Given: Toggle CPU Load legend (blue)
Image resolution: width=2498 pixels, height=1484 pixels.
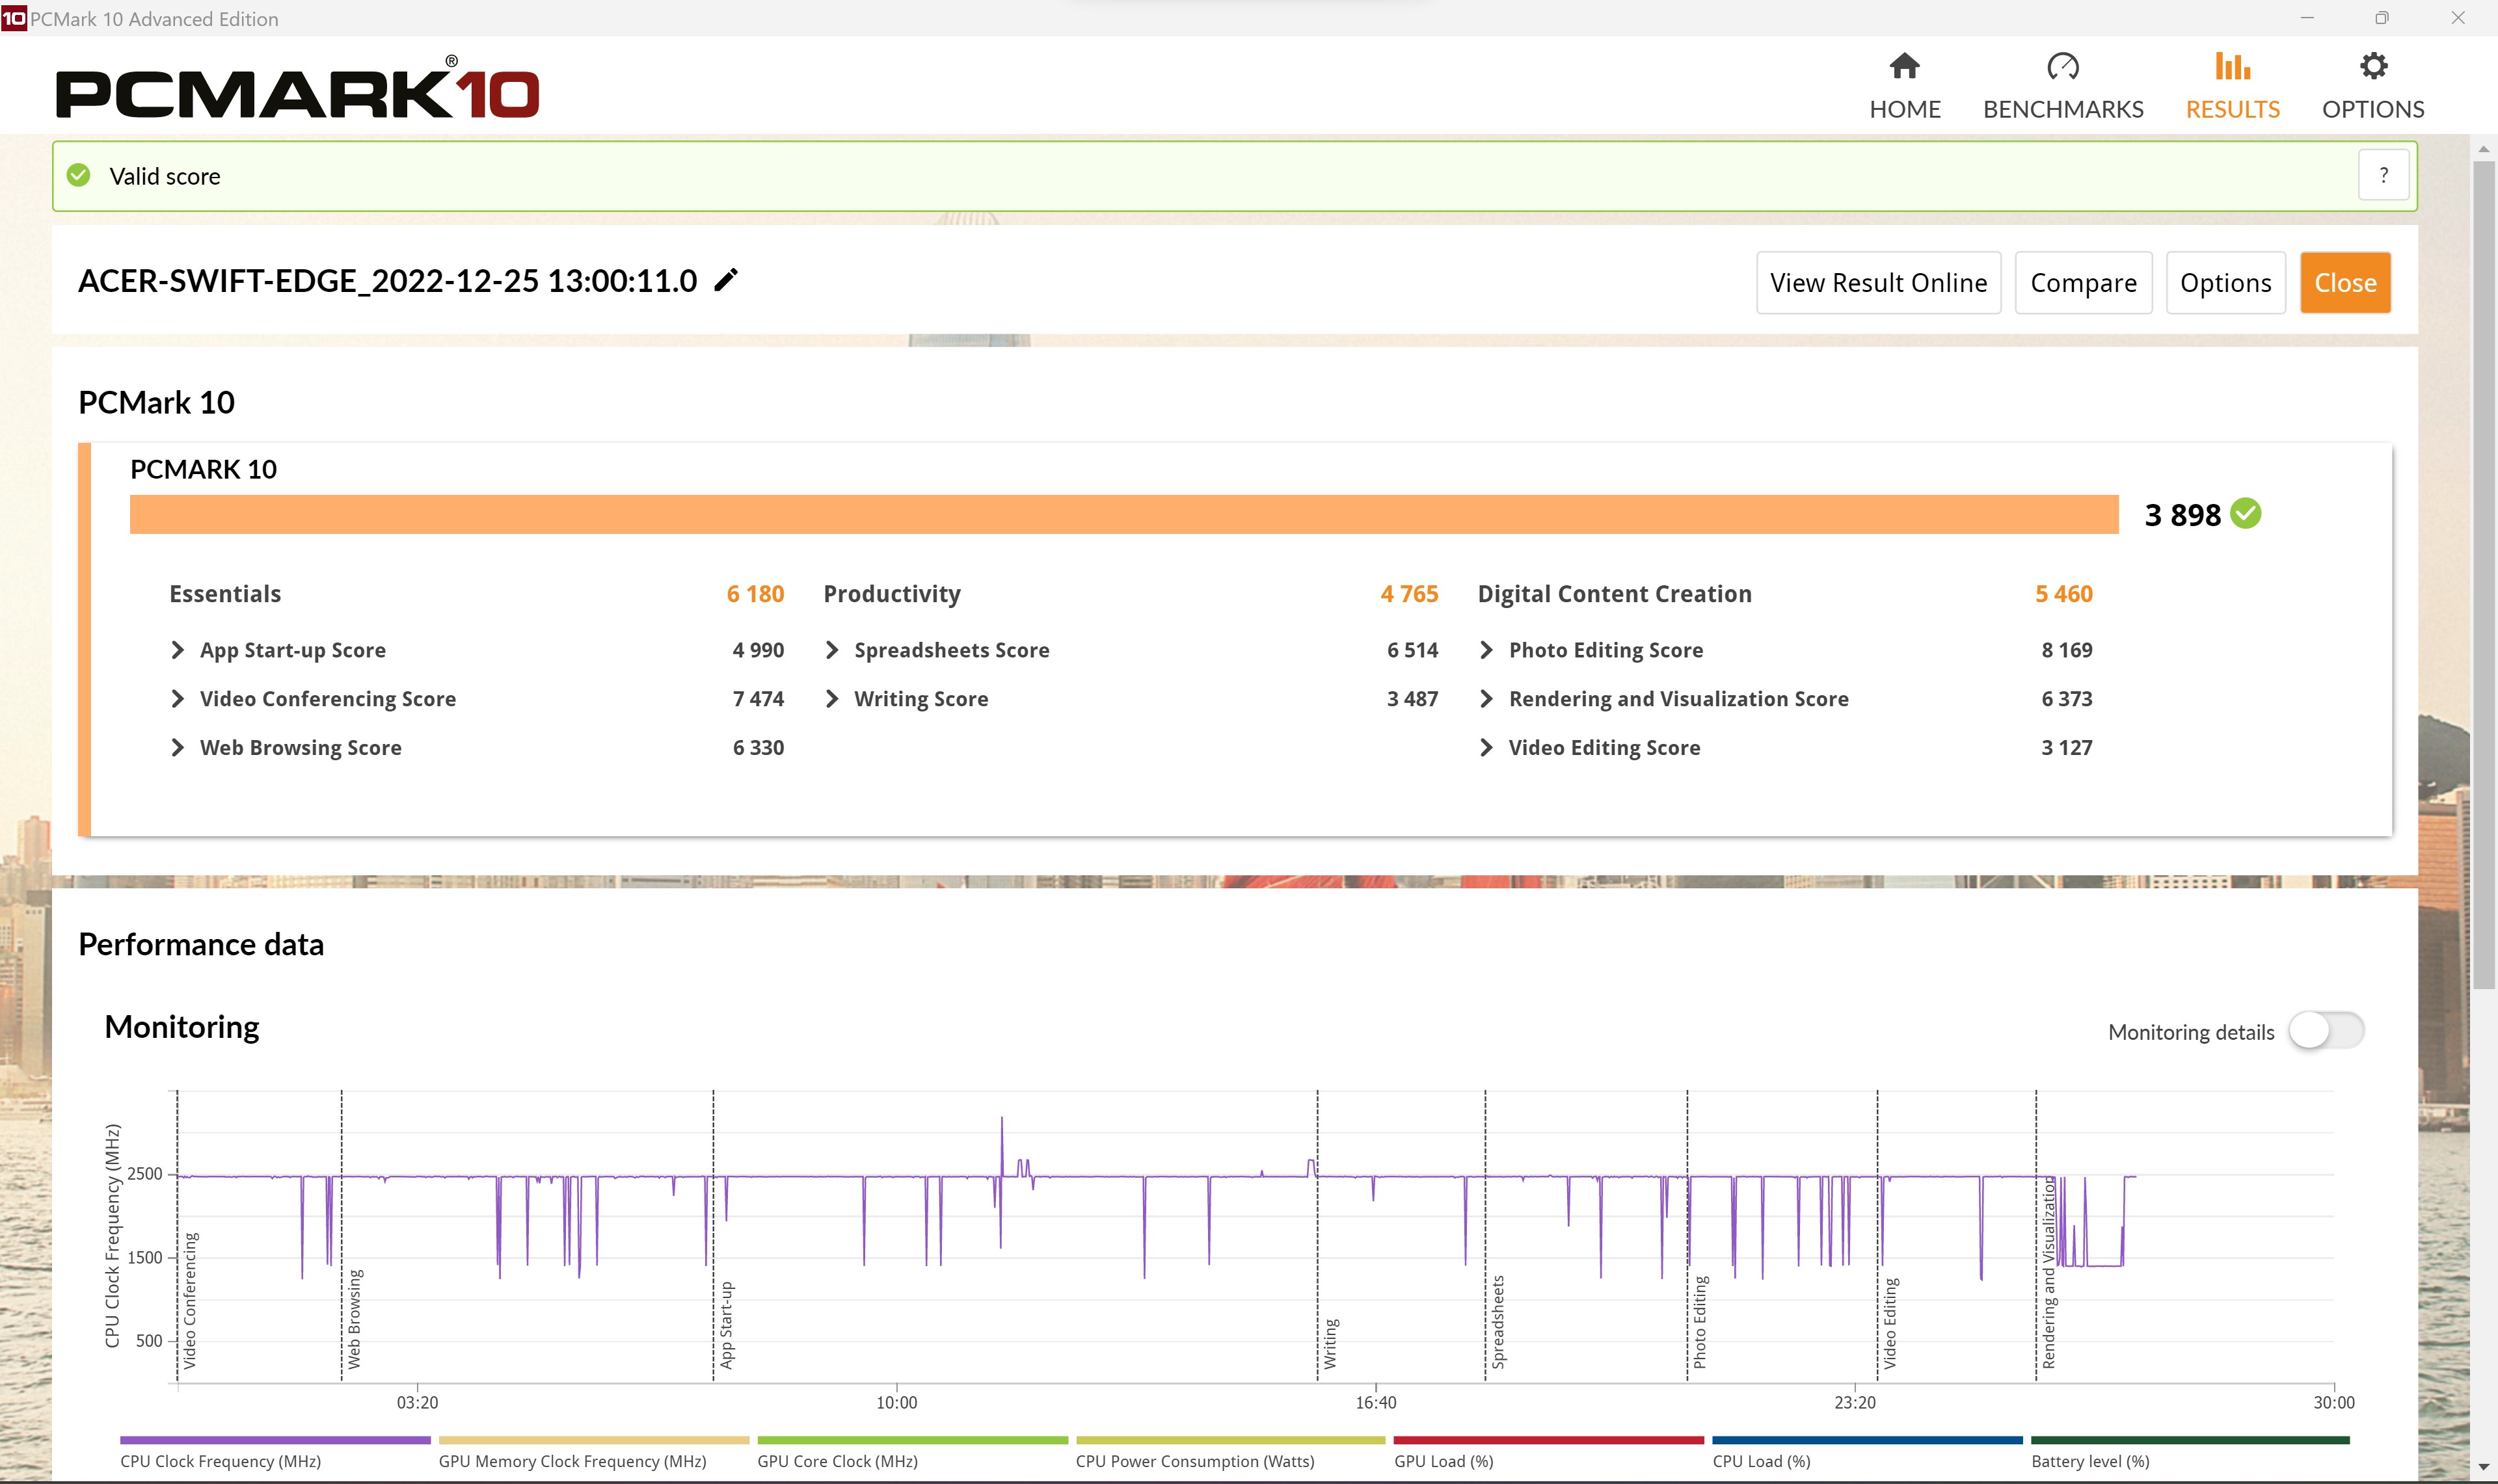Looking at the screenshot, I should 1867,1453.
